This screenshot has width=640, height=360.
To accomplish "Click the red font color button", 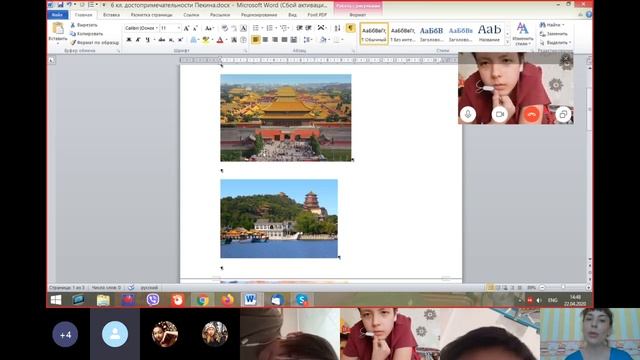I will point(220,40).
